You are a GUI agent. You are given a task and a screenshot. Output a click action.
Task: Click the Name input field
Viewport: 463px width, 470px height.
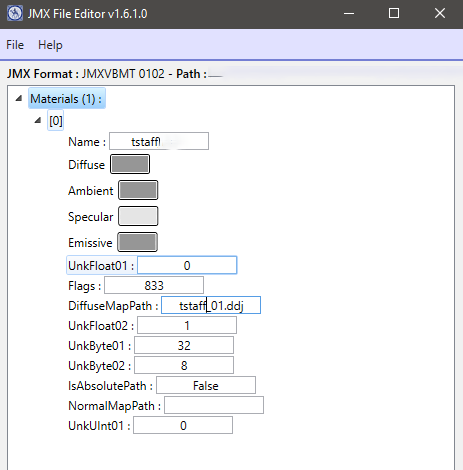point(159,141)
